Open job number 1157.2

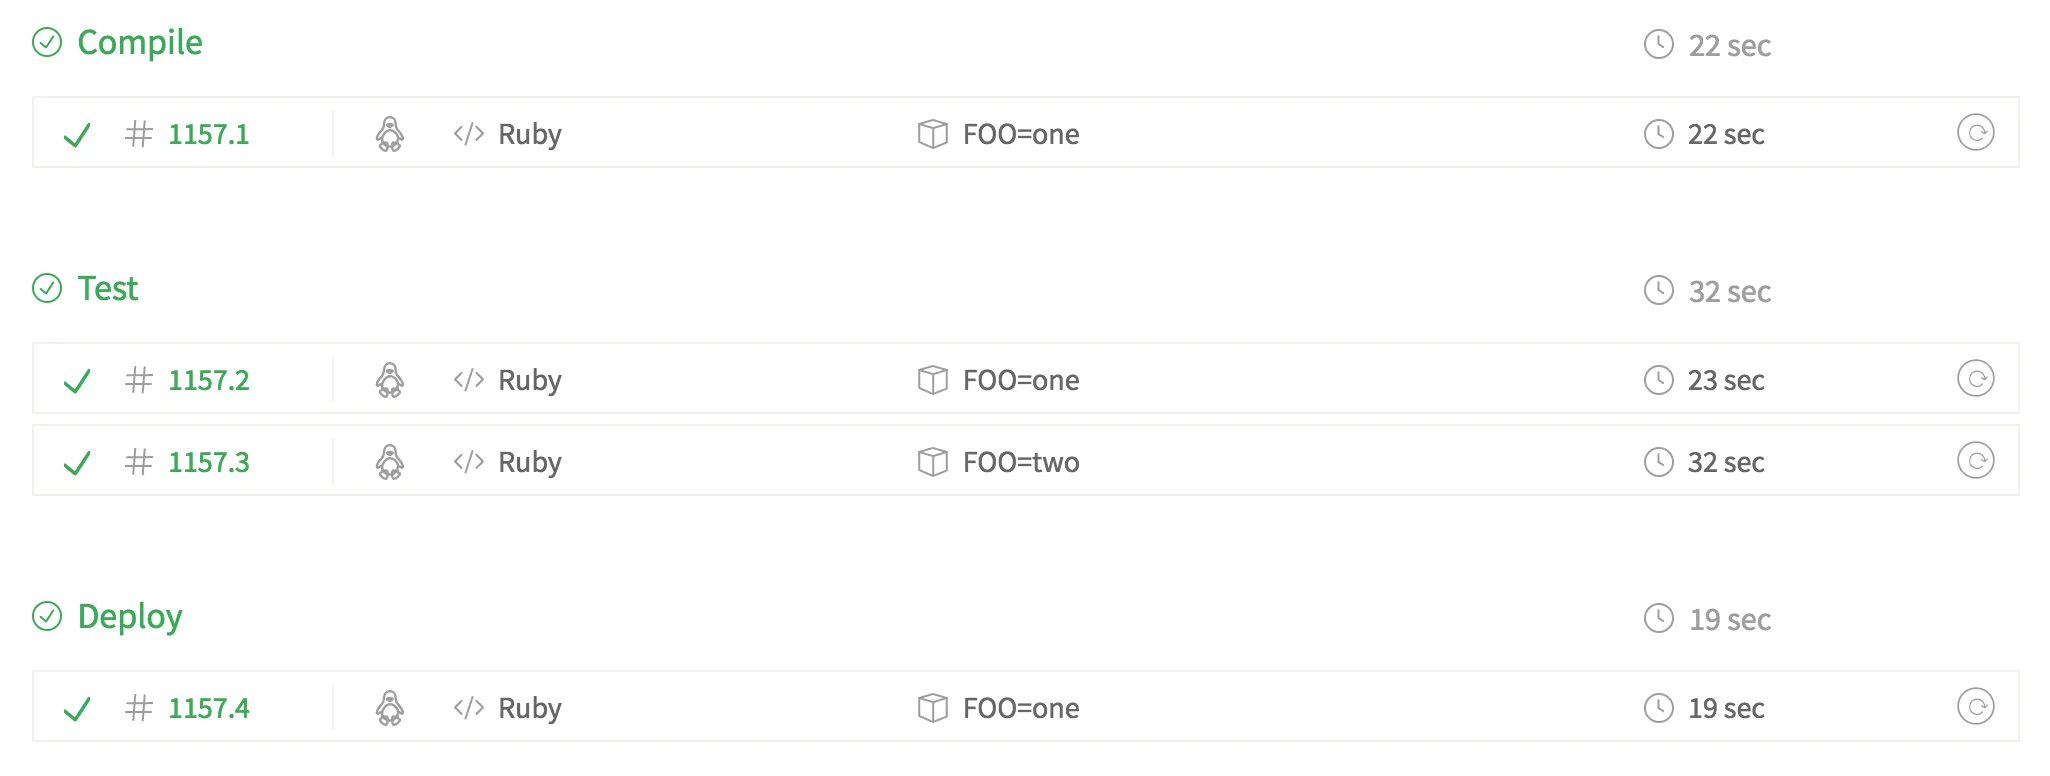208,380
